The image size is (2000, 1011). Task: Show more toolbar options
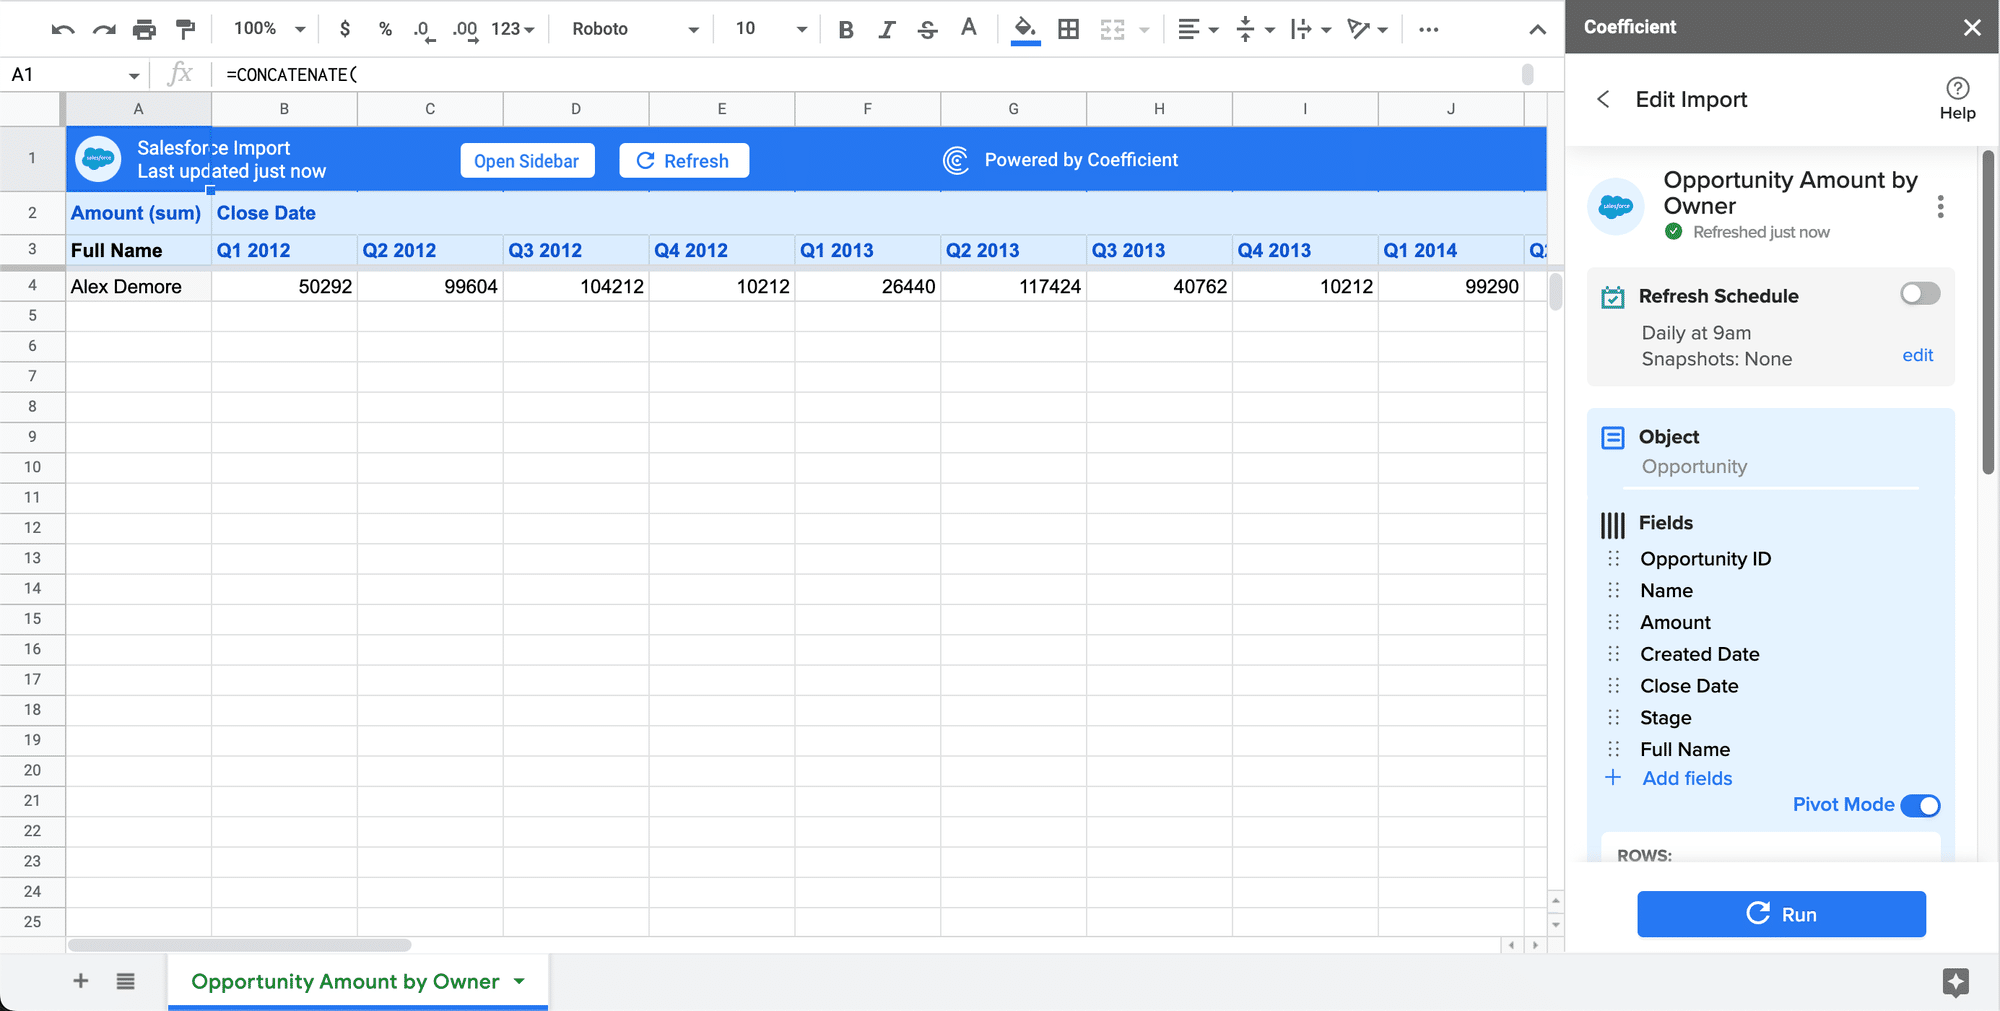point(1429,29)
